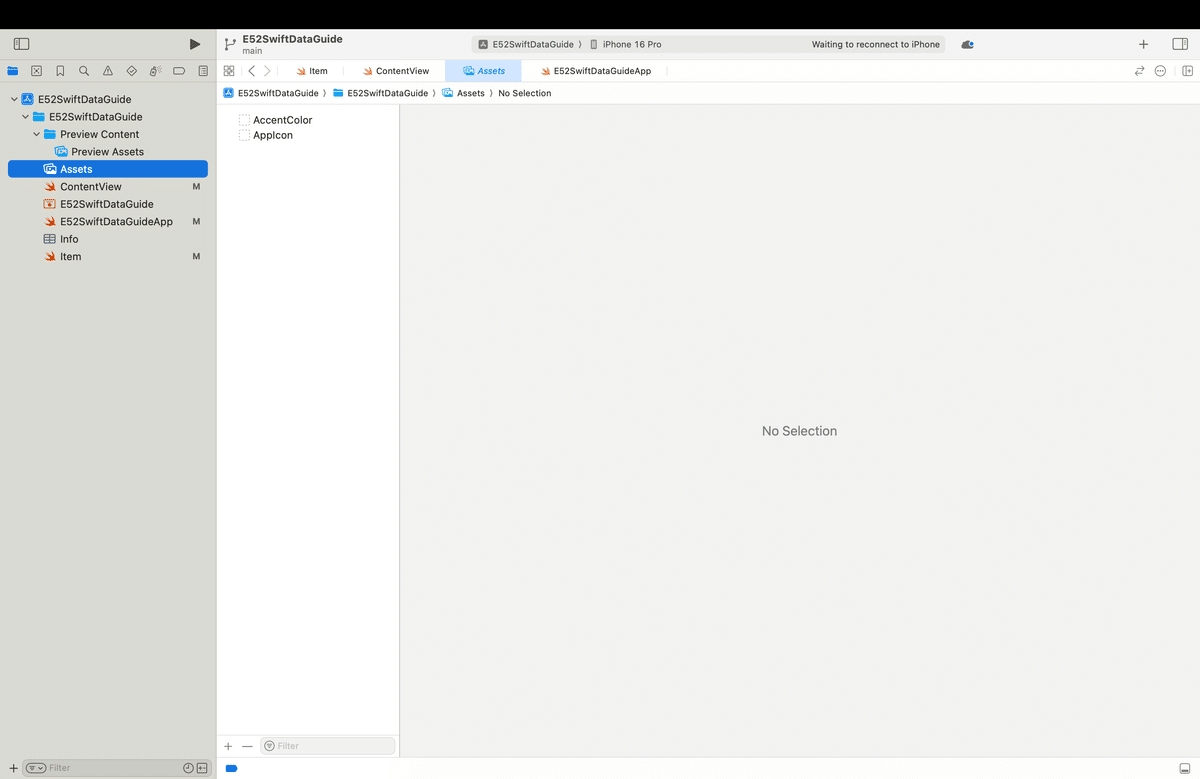Collapse the Preview Content folder
The image size is (1200, 779).
click(x=37, y=134)
